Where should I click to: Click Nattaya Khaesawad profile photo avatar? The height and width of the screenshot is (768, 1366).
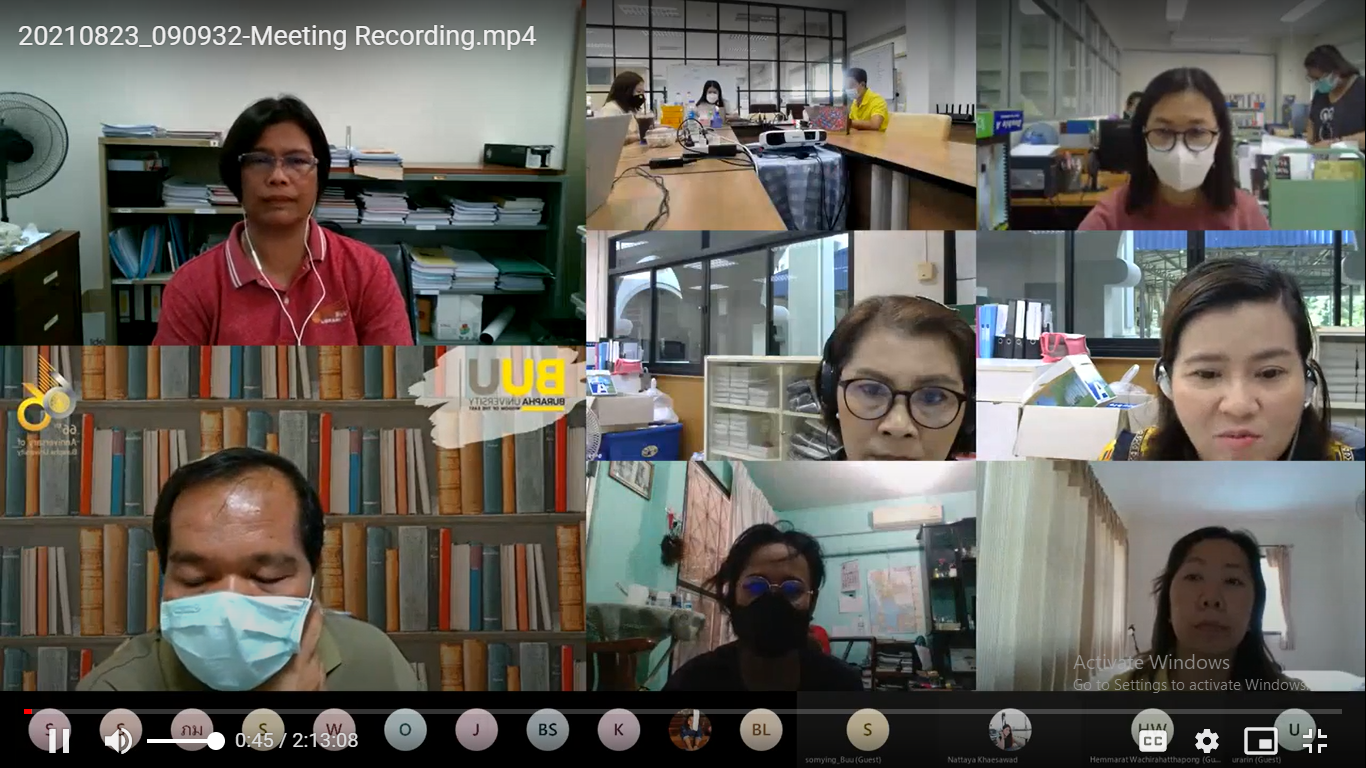(x=1009, y=730)
